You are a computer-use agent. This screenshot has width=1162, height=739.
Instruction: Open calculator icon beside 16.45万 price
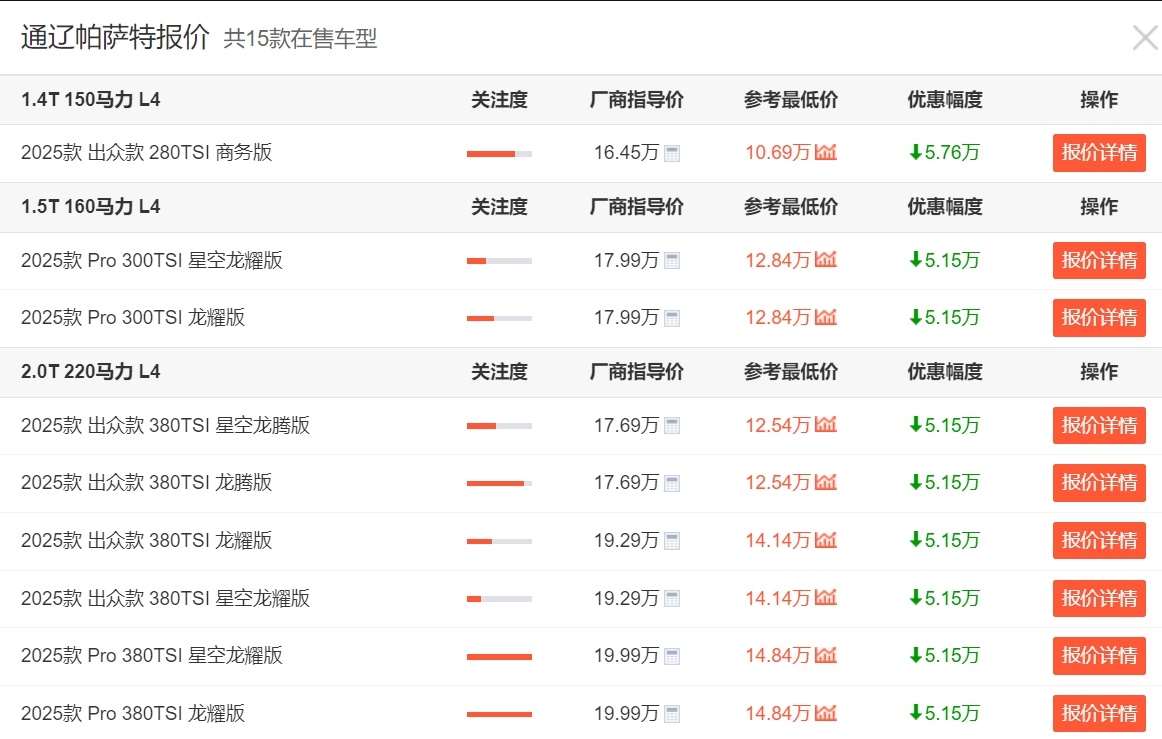(672, 153)
